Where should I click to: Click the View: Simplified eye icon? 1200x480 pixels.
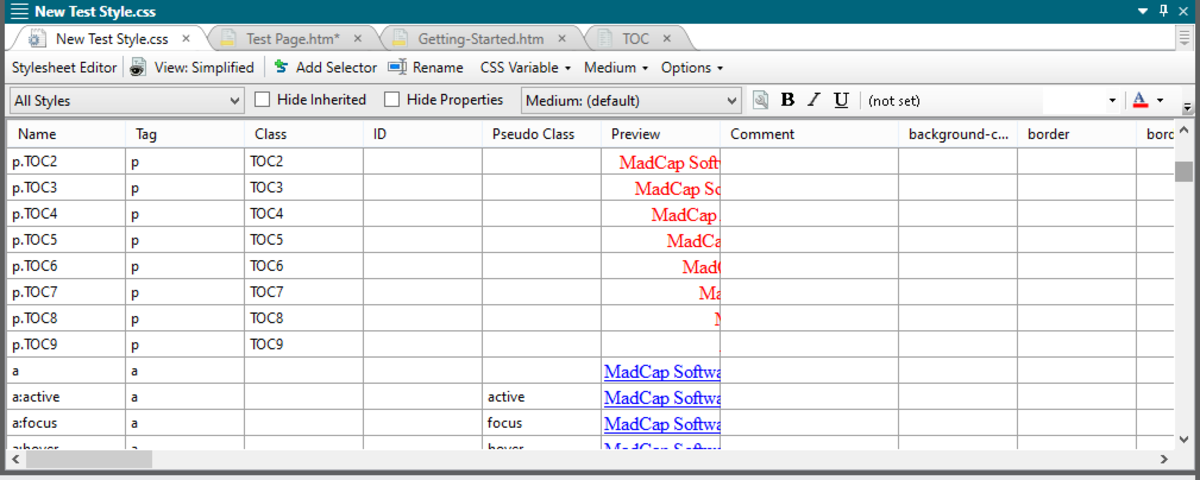(138, 67)
